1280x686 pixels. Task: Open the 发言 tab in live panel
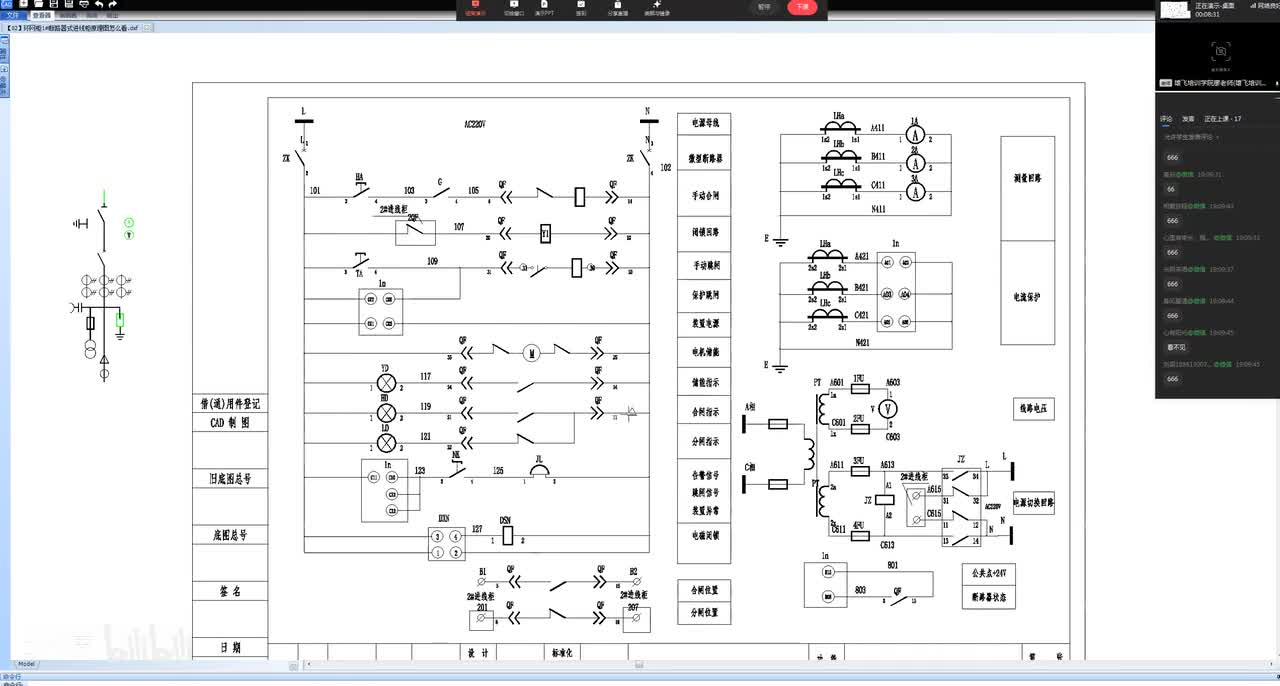pyautogui.click(x=1188, y=119)
